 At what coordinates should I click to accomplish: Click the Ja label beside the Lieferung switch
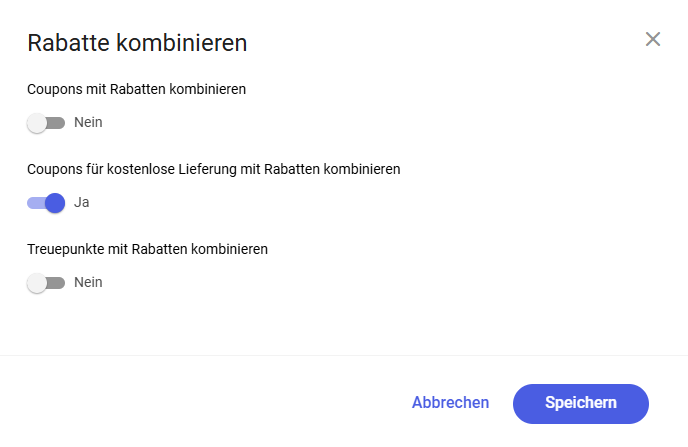pos(82,202)
